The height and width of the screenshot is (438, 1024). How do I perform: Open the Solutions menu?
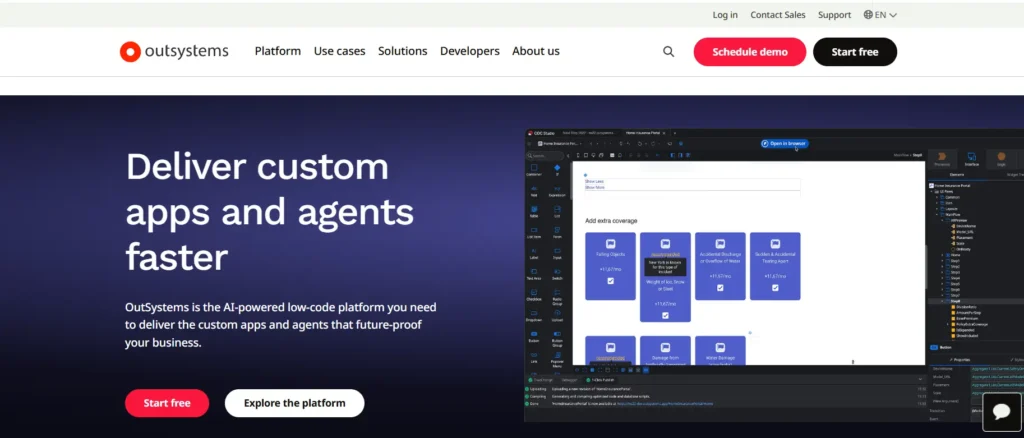coord(402,51)
